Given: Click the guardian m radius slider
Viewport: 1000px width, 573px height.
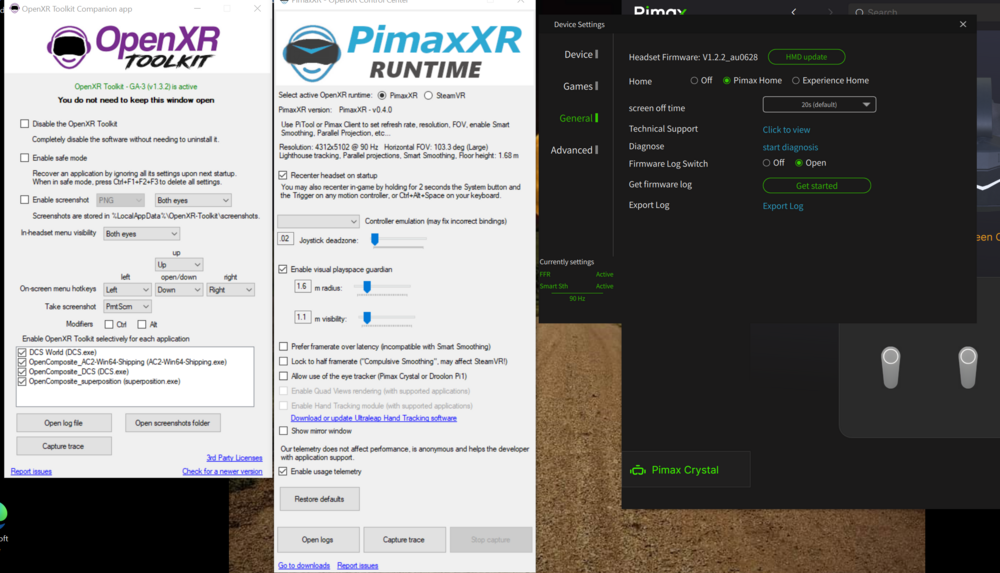Looking at the screenshot, I should [367, 287].
